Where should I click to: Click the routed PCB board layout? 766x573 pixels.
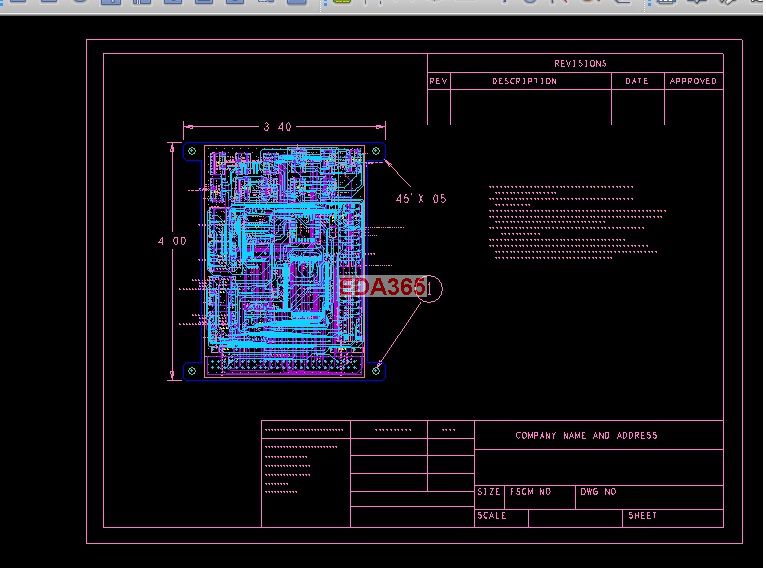284,261
